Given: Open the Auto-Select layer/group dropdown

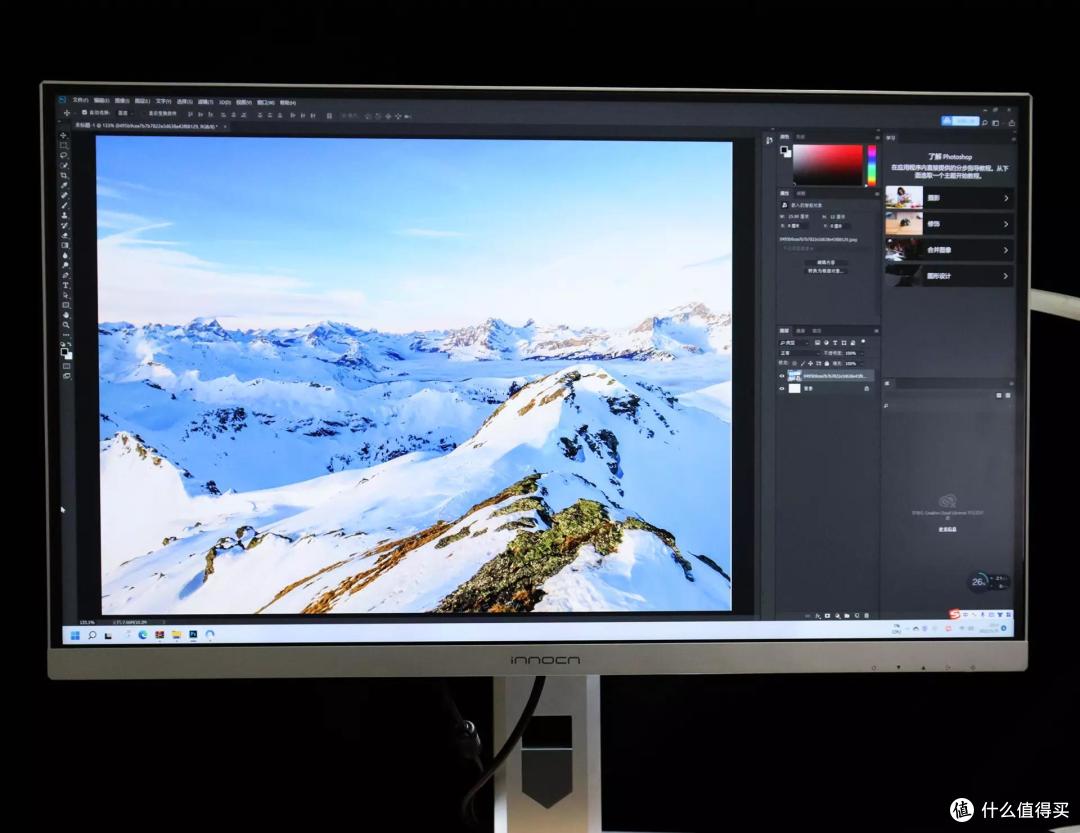Looking at the screenshot, I should tap(126, 113).
